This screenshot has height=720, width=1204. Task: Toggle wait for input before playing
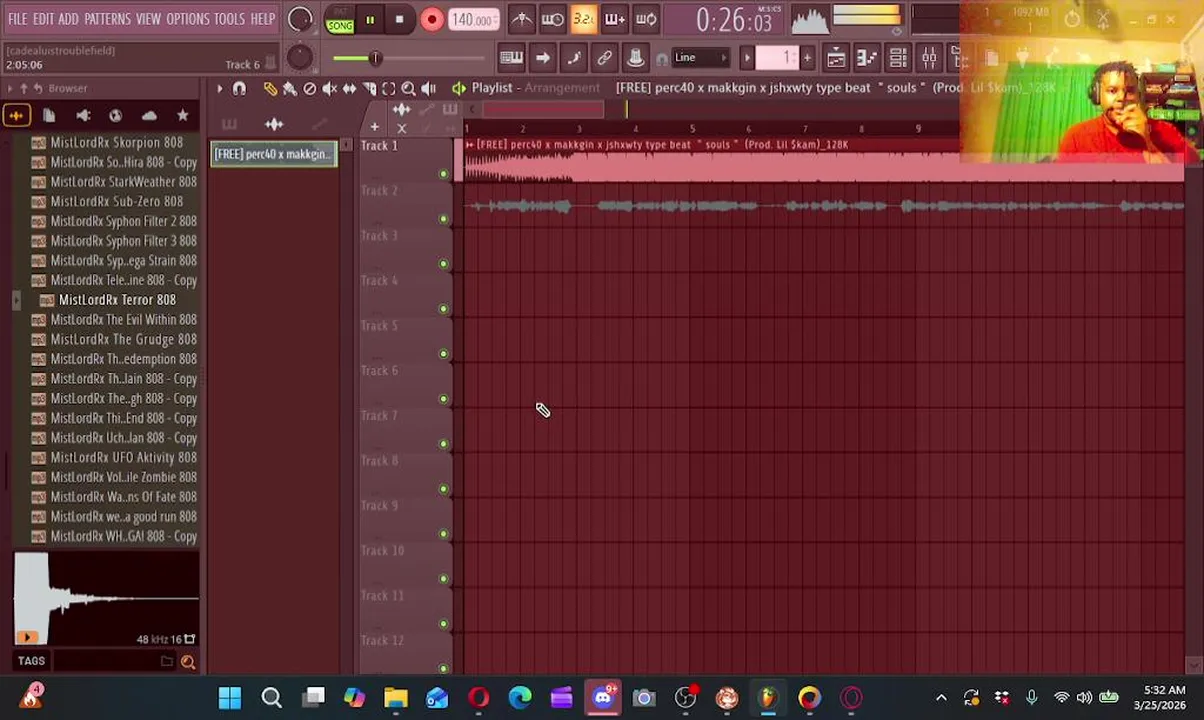tap(553, 19)
